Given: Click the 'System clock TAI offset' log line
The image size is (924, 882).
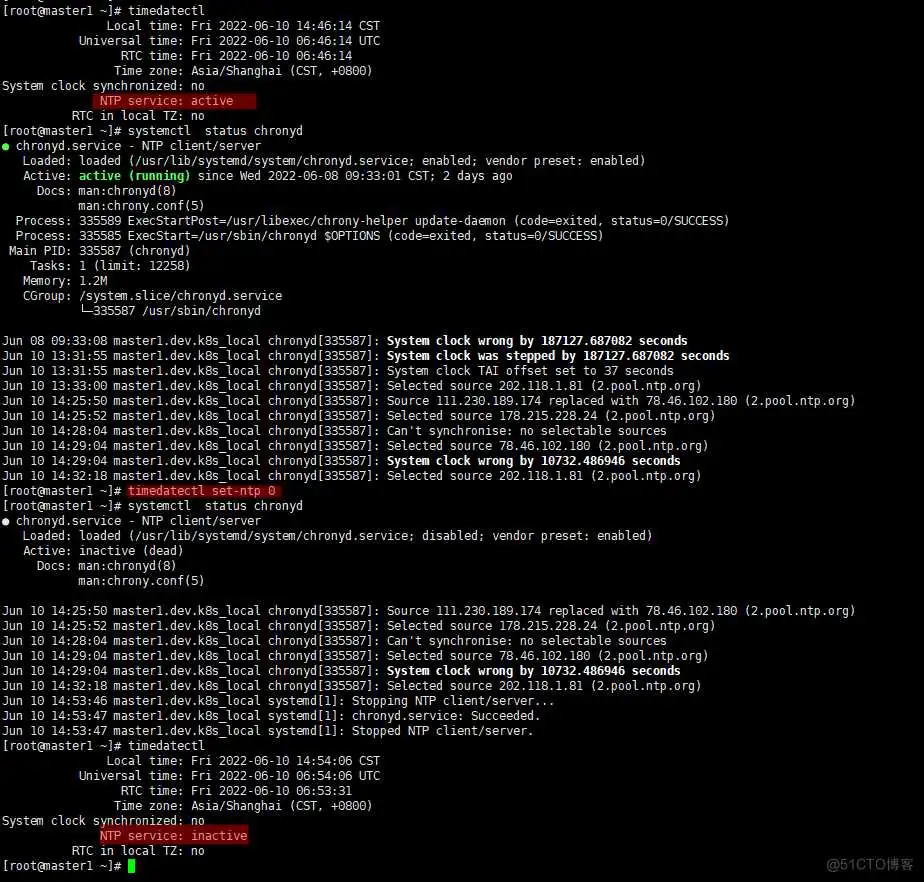Looking at the screenshot, I should [530, 371].
